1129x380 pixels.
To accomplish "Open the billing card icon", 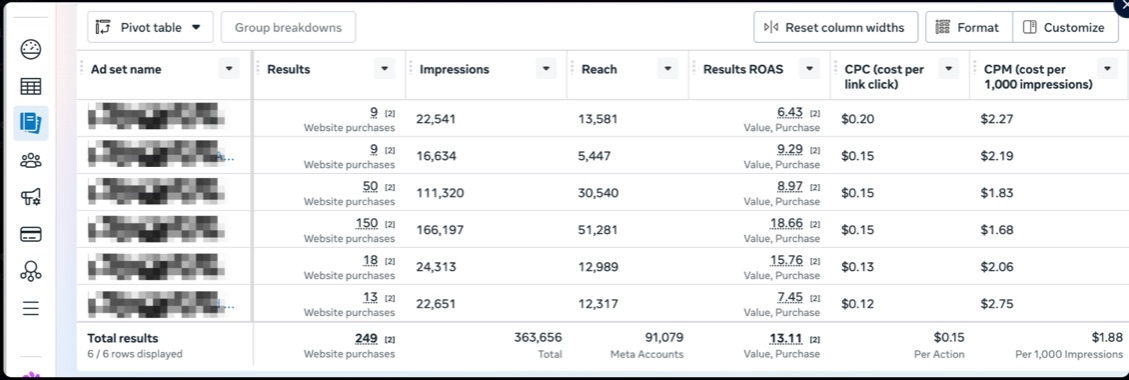I will click(x=30, y=235).
